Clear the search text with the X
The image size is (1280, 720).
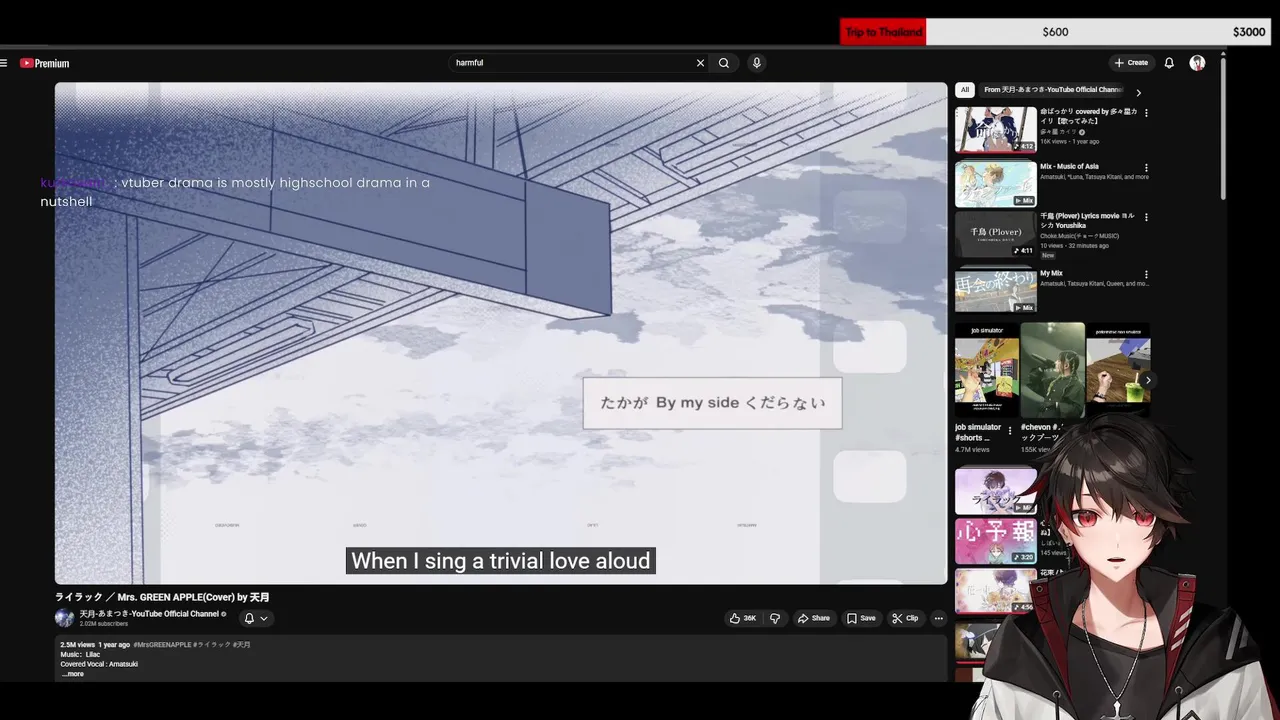[700, 63]
